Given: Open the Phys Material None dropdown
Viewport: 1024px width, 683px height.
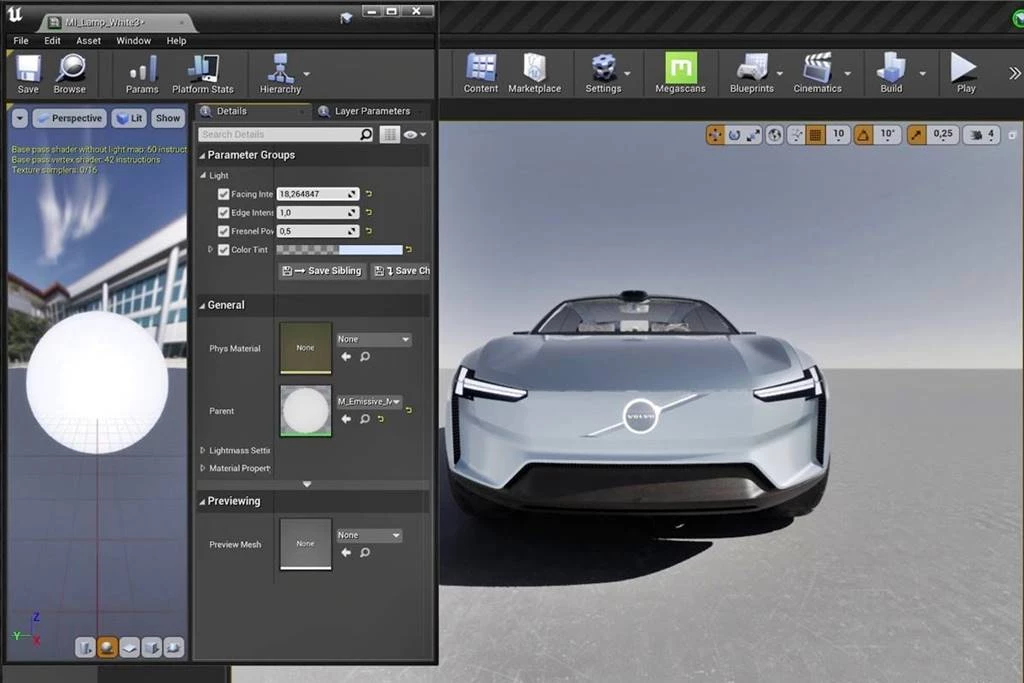Looking at the screenshot, I should click(x=373, y=340).
